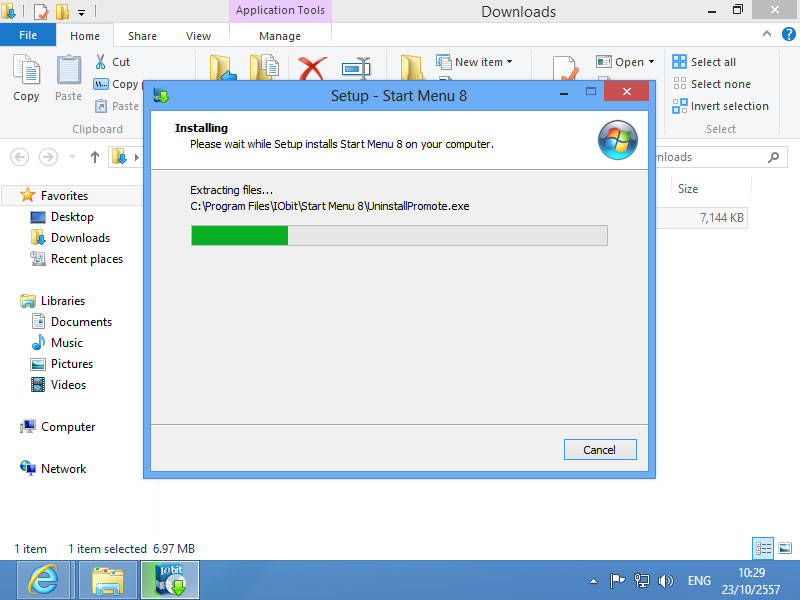
Task: Click the Back navigation arrow
Action: point(19,157)
